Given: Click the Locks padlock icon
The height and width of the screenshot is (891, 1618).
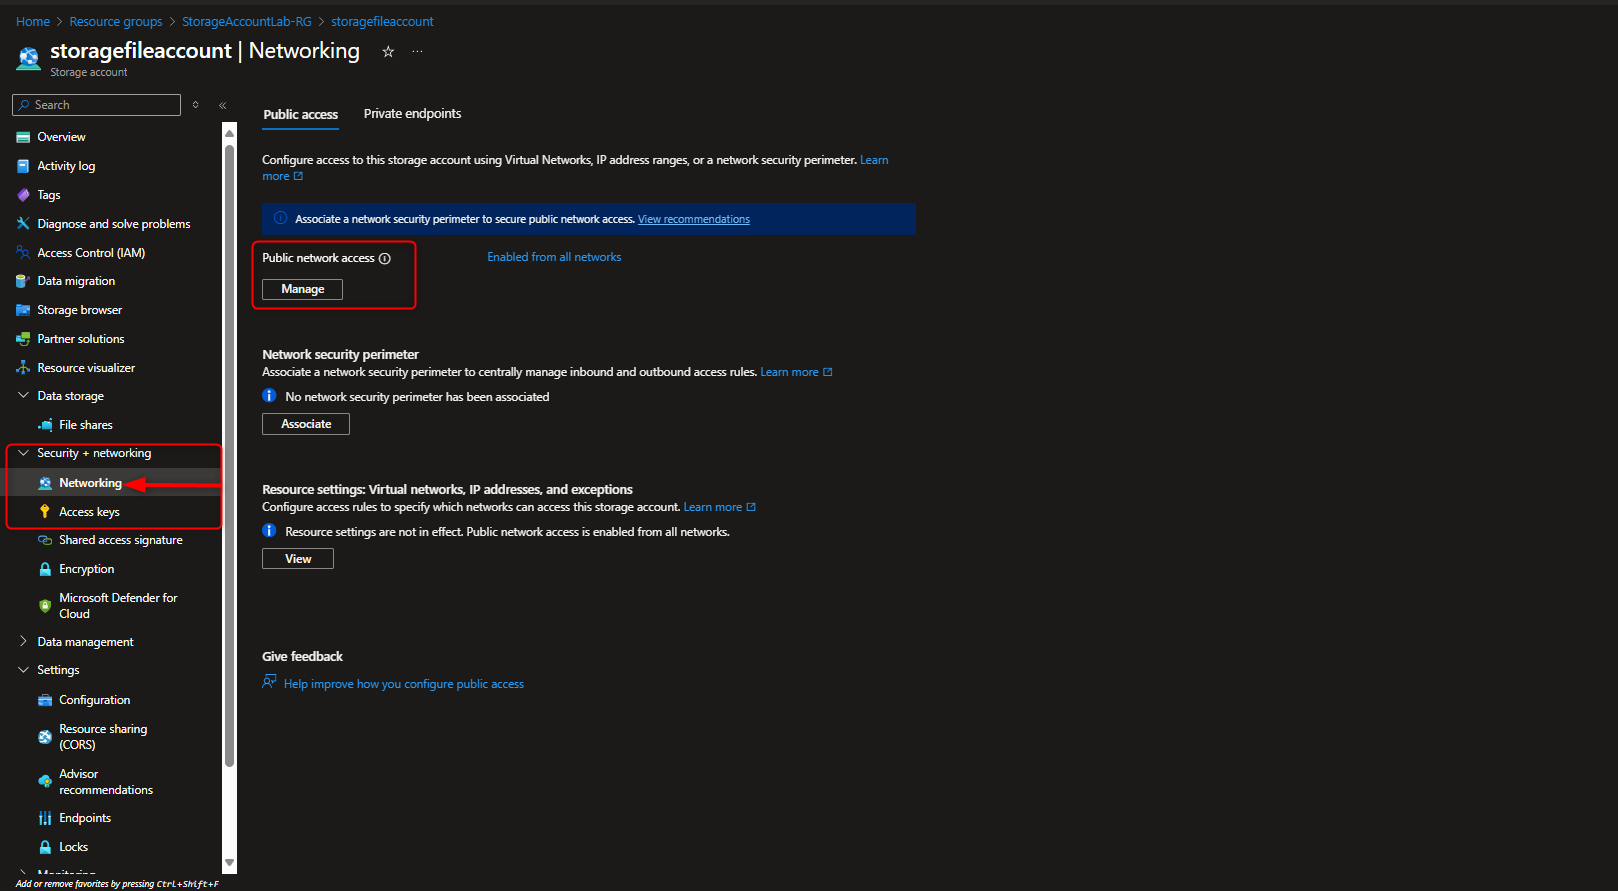Looking at the screenshot, I should coord(45,847).
